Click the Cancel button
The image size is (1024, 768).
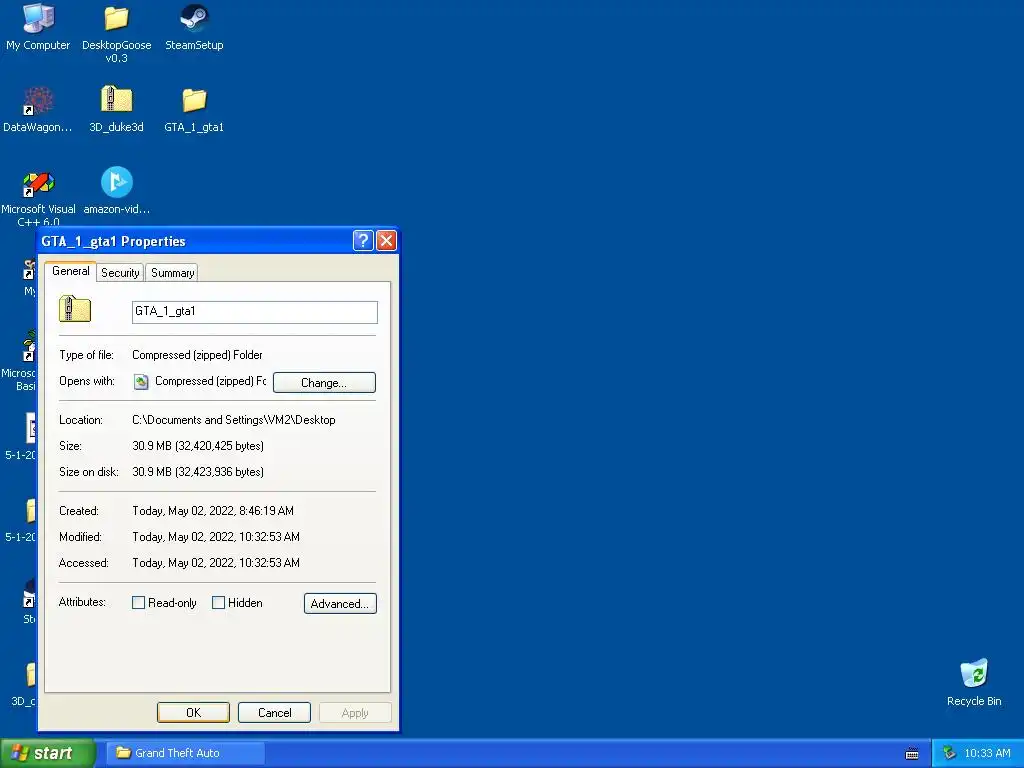click(x=274, y=712)
